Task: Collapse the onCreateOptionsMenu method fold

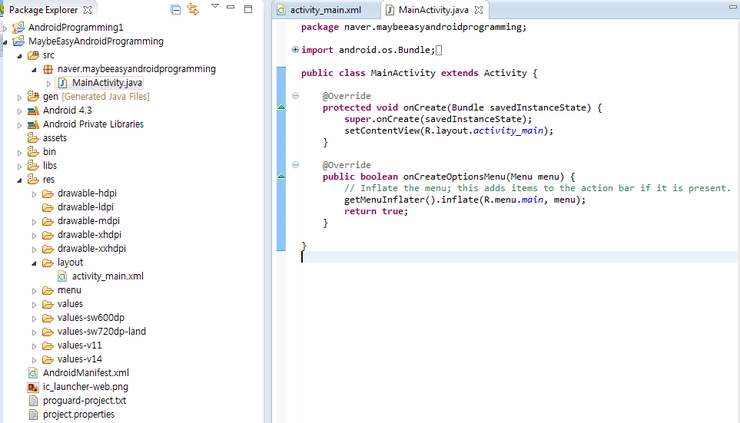Action: pyautogui.click(x=295, y=164)
